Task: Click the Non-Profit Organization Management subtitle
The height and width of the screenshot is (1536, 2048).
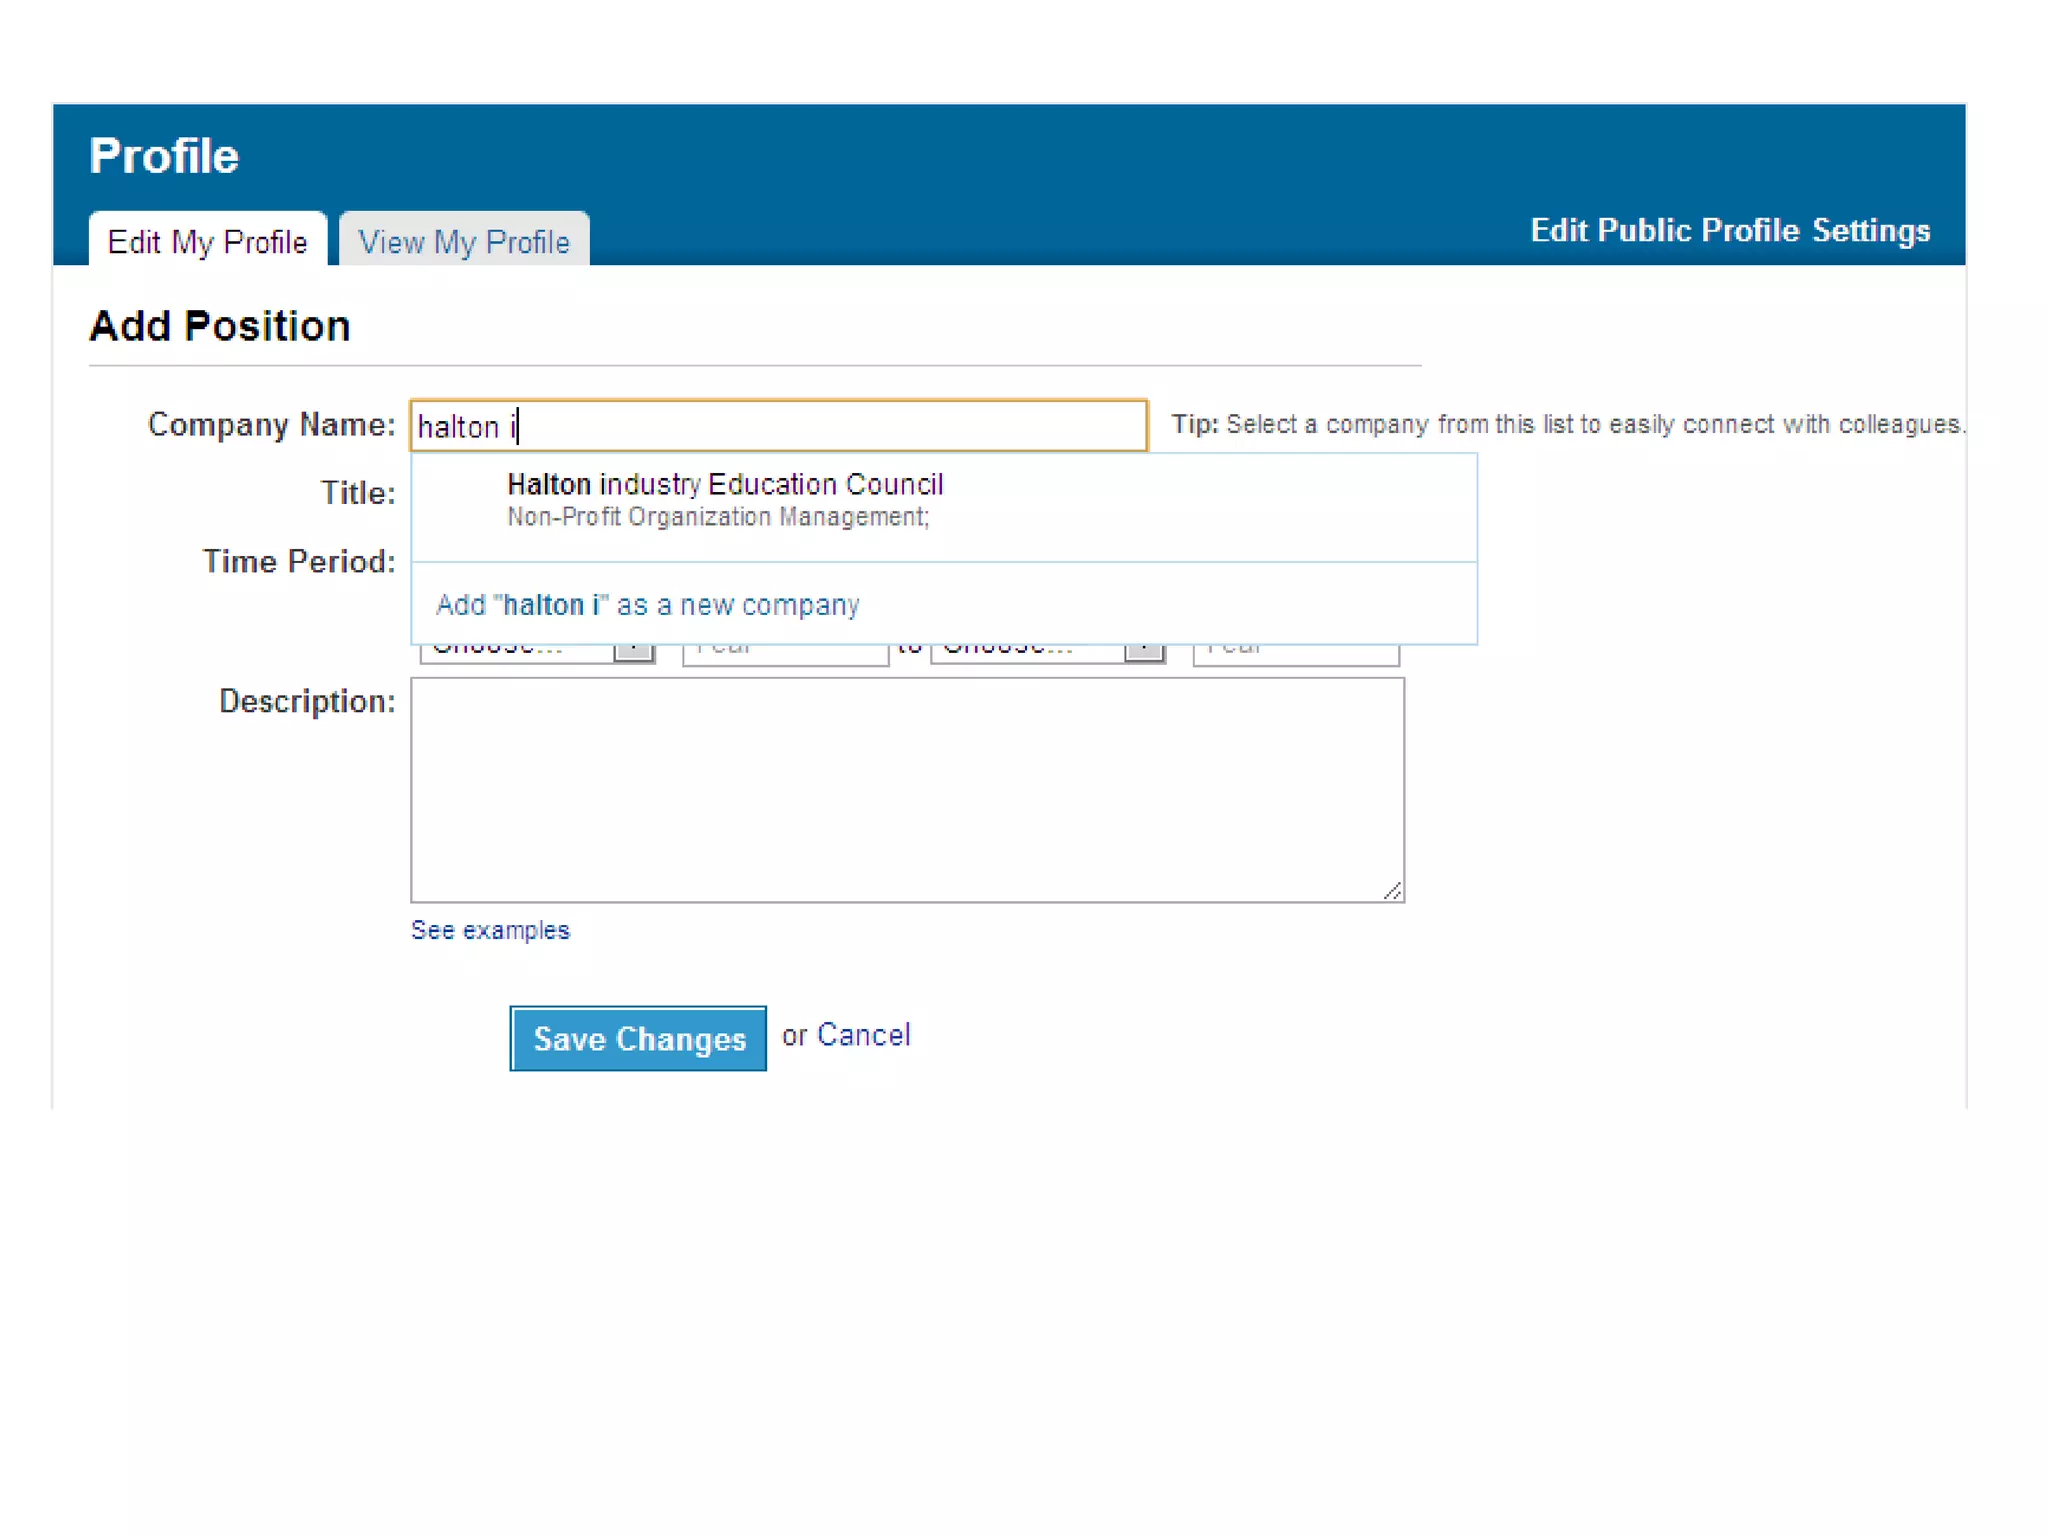Action: (x=717, y=517)
